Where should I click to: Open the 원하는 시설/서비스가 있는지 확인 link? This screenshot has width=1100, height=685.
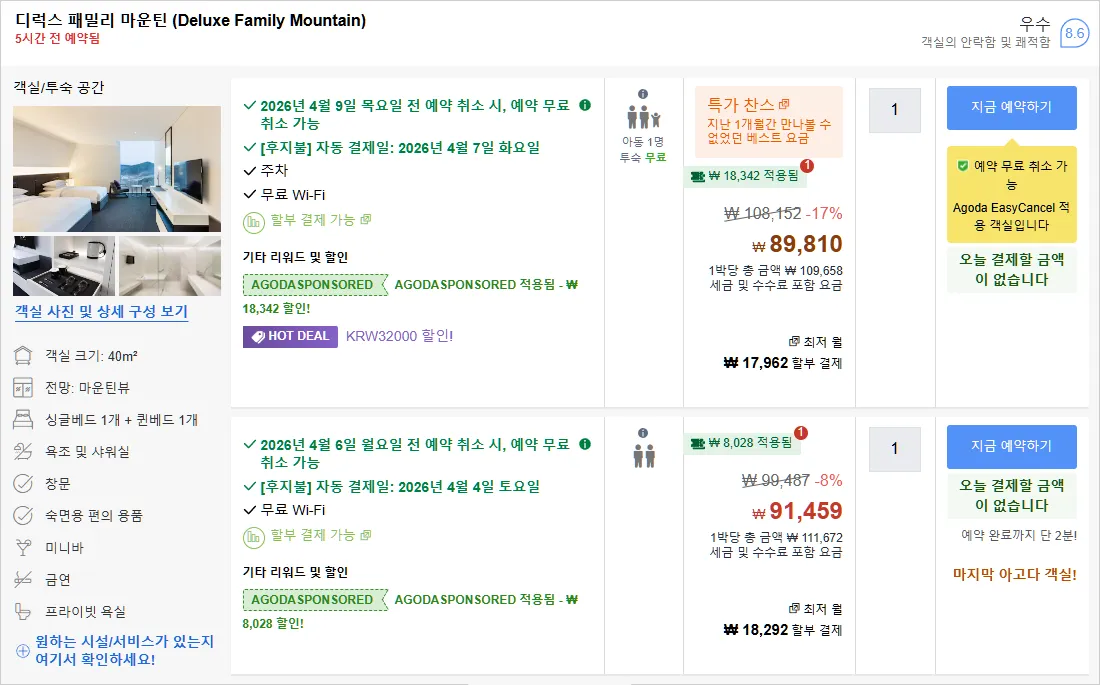(125, 651)
